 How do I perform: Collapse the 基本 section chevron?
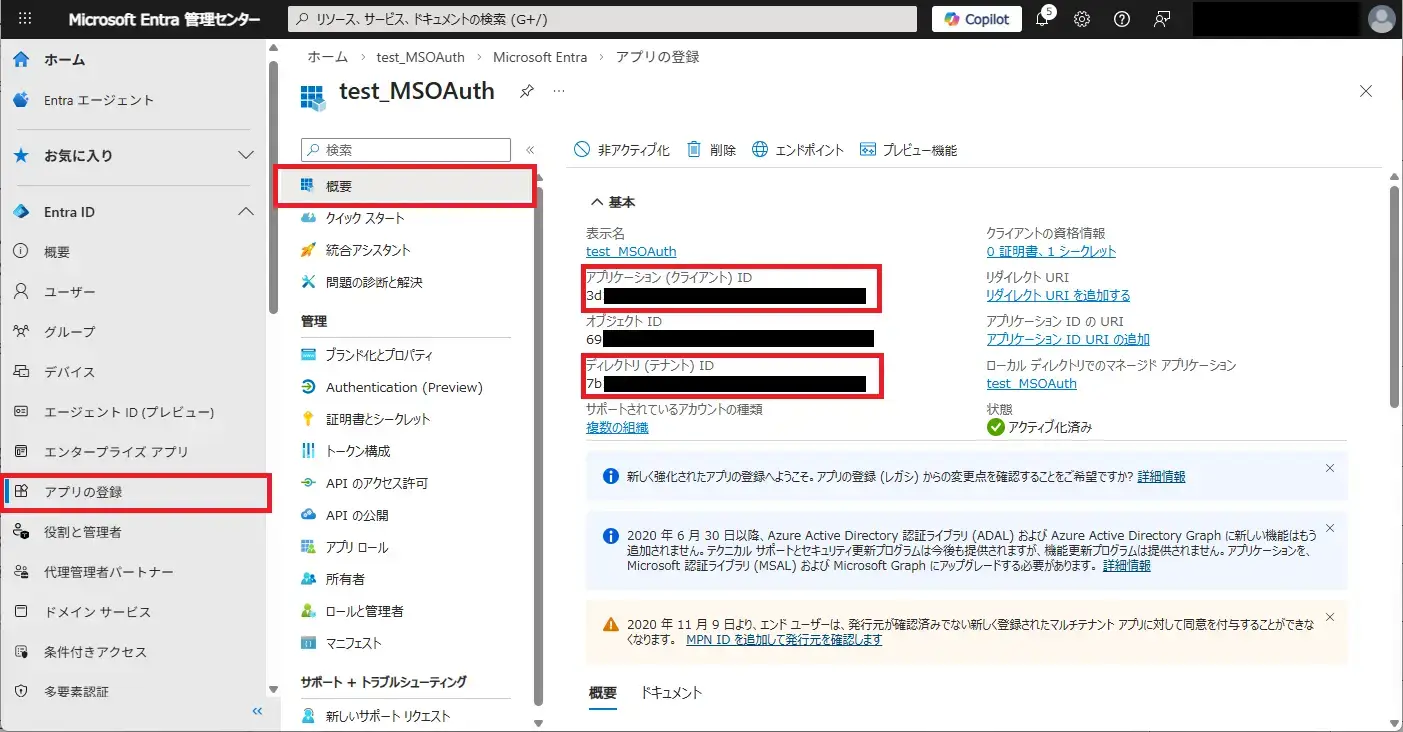click(x=597, y=202)
